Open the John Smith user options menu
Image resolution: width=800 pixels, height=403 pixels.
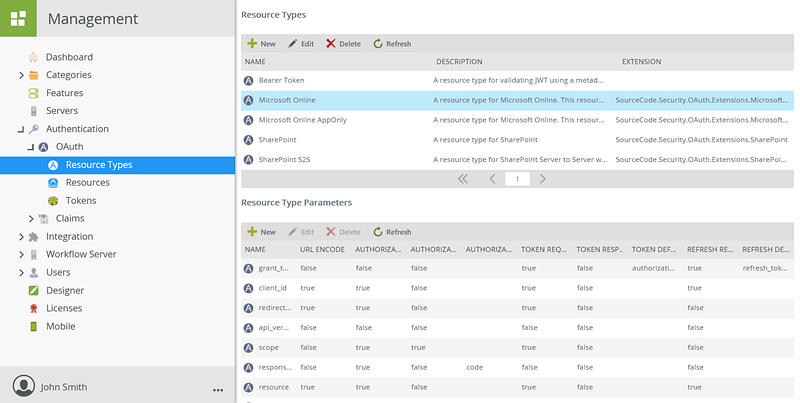(217, 388)
